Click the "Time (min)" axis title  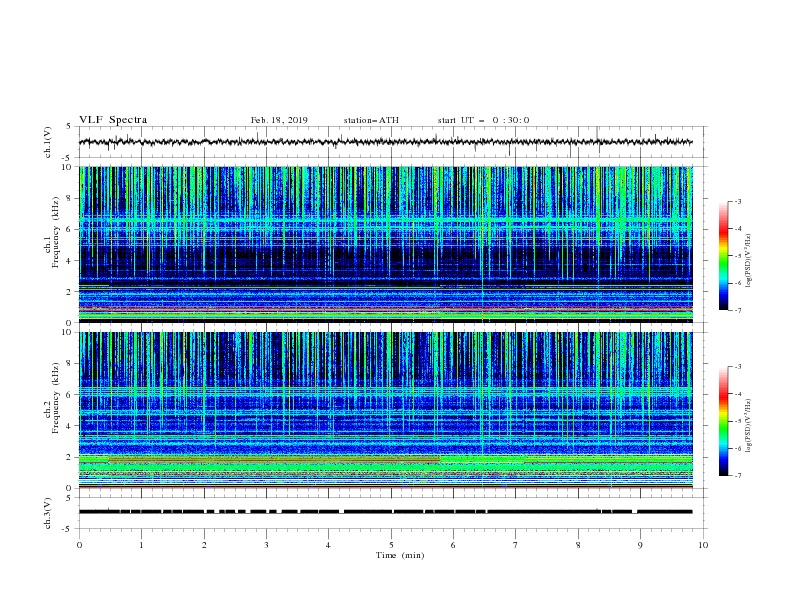click(400, 555)
